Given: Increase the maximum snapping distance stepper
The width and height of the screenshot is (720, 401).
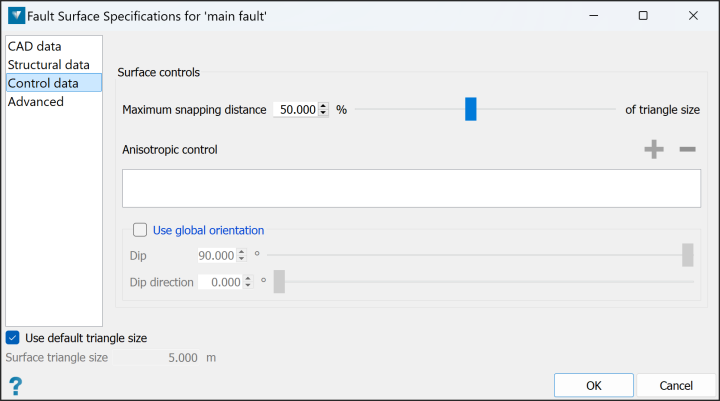Looking at the screenshot, I should [323, 106].
